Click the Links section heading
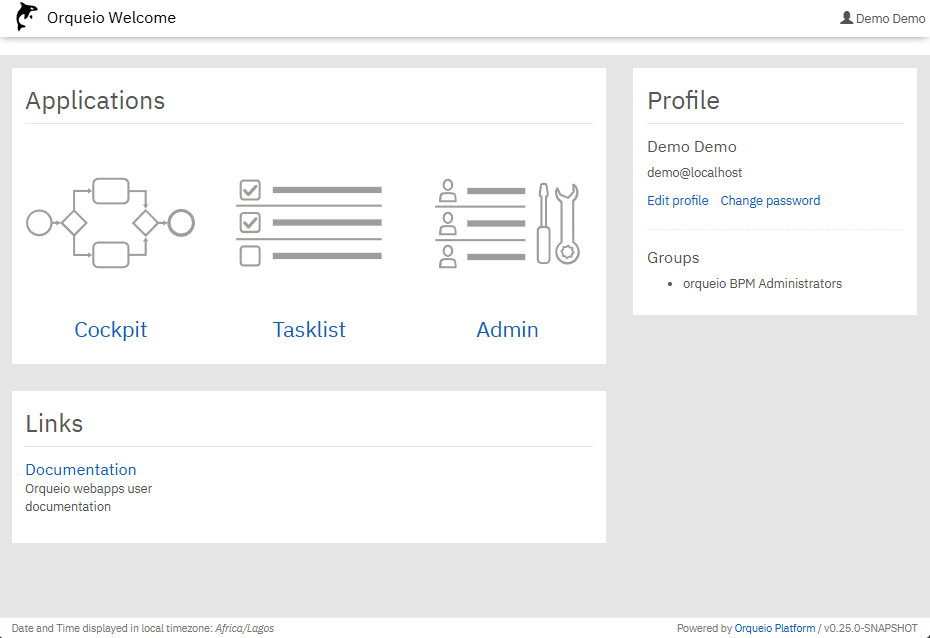930x638 pixels. (54, 424)
